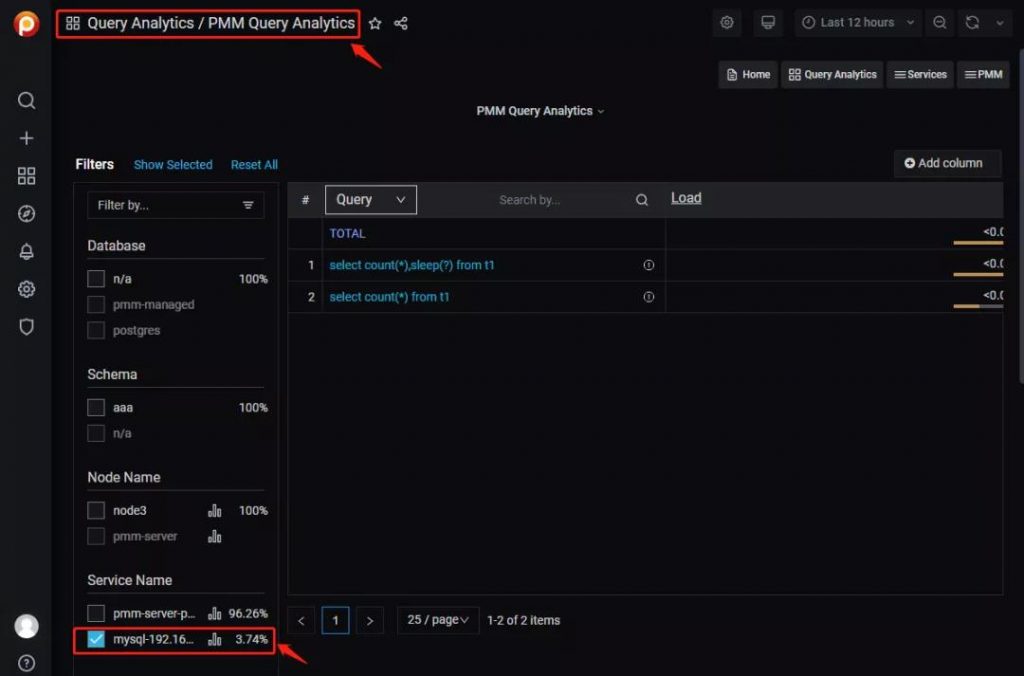Screen dimensions: 1024x676
Task: Open the mysql-192.16... service chart icon
Action: point(214,639)
